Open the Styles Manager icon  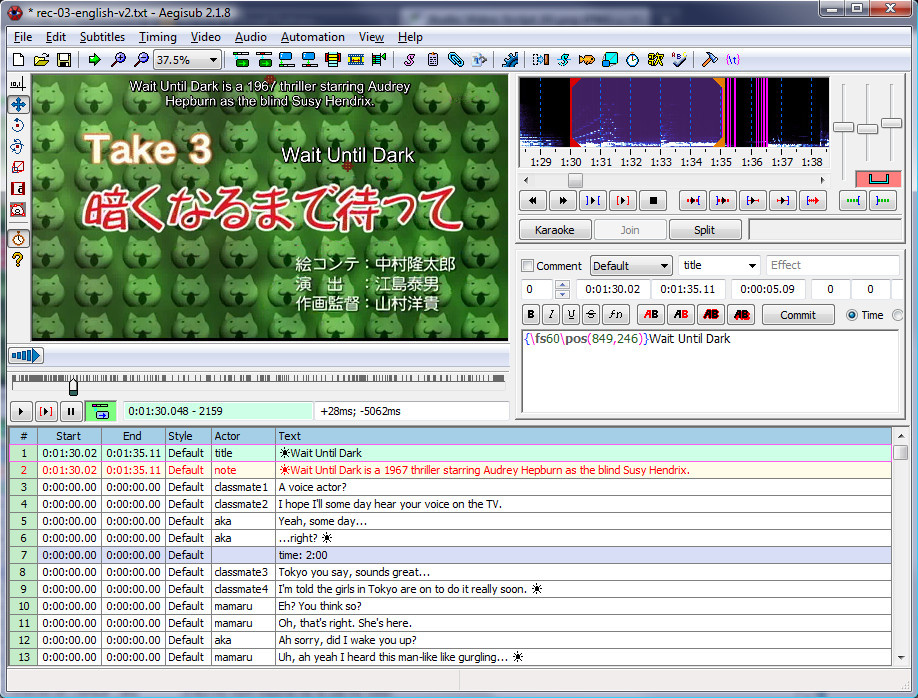click(410, 60)
